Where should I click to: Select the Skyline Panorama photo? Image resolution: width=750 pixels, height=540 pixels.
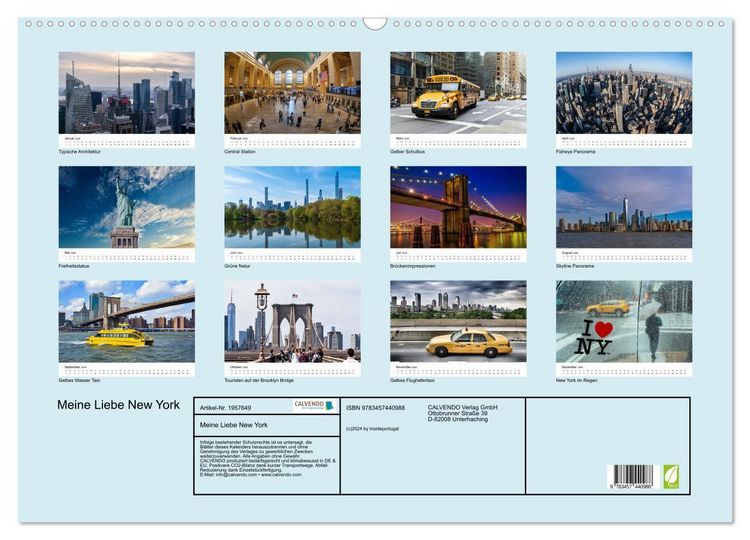[x=624, y=207]
